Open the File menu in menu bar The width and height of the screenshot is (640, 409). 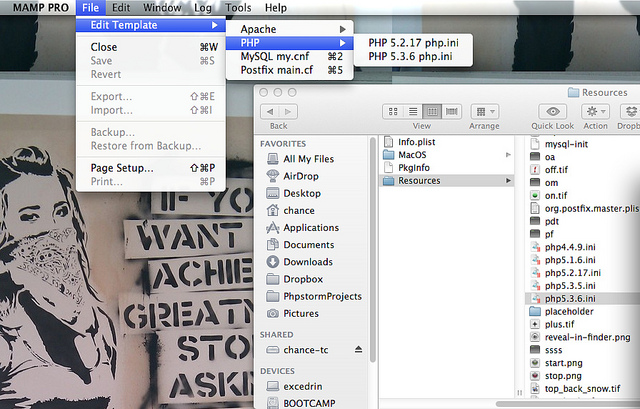point(90,8)
